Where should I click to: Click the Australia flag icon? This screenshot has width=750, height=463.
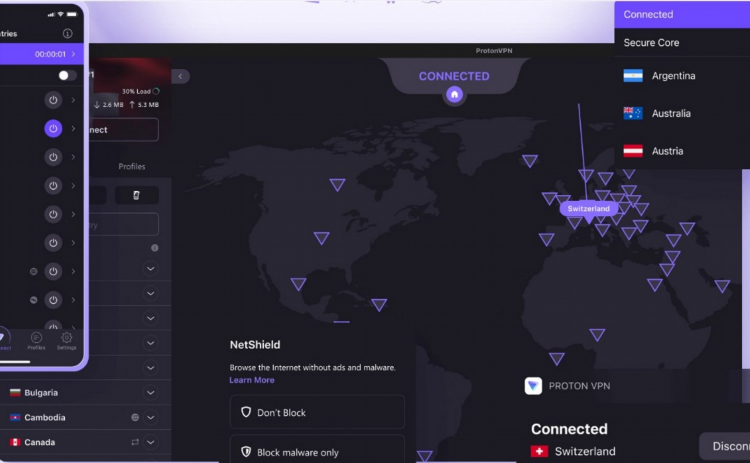tap(633, 113)
